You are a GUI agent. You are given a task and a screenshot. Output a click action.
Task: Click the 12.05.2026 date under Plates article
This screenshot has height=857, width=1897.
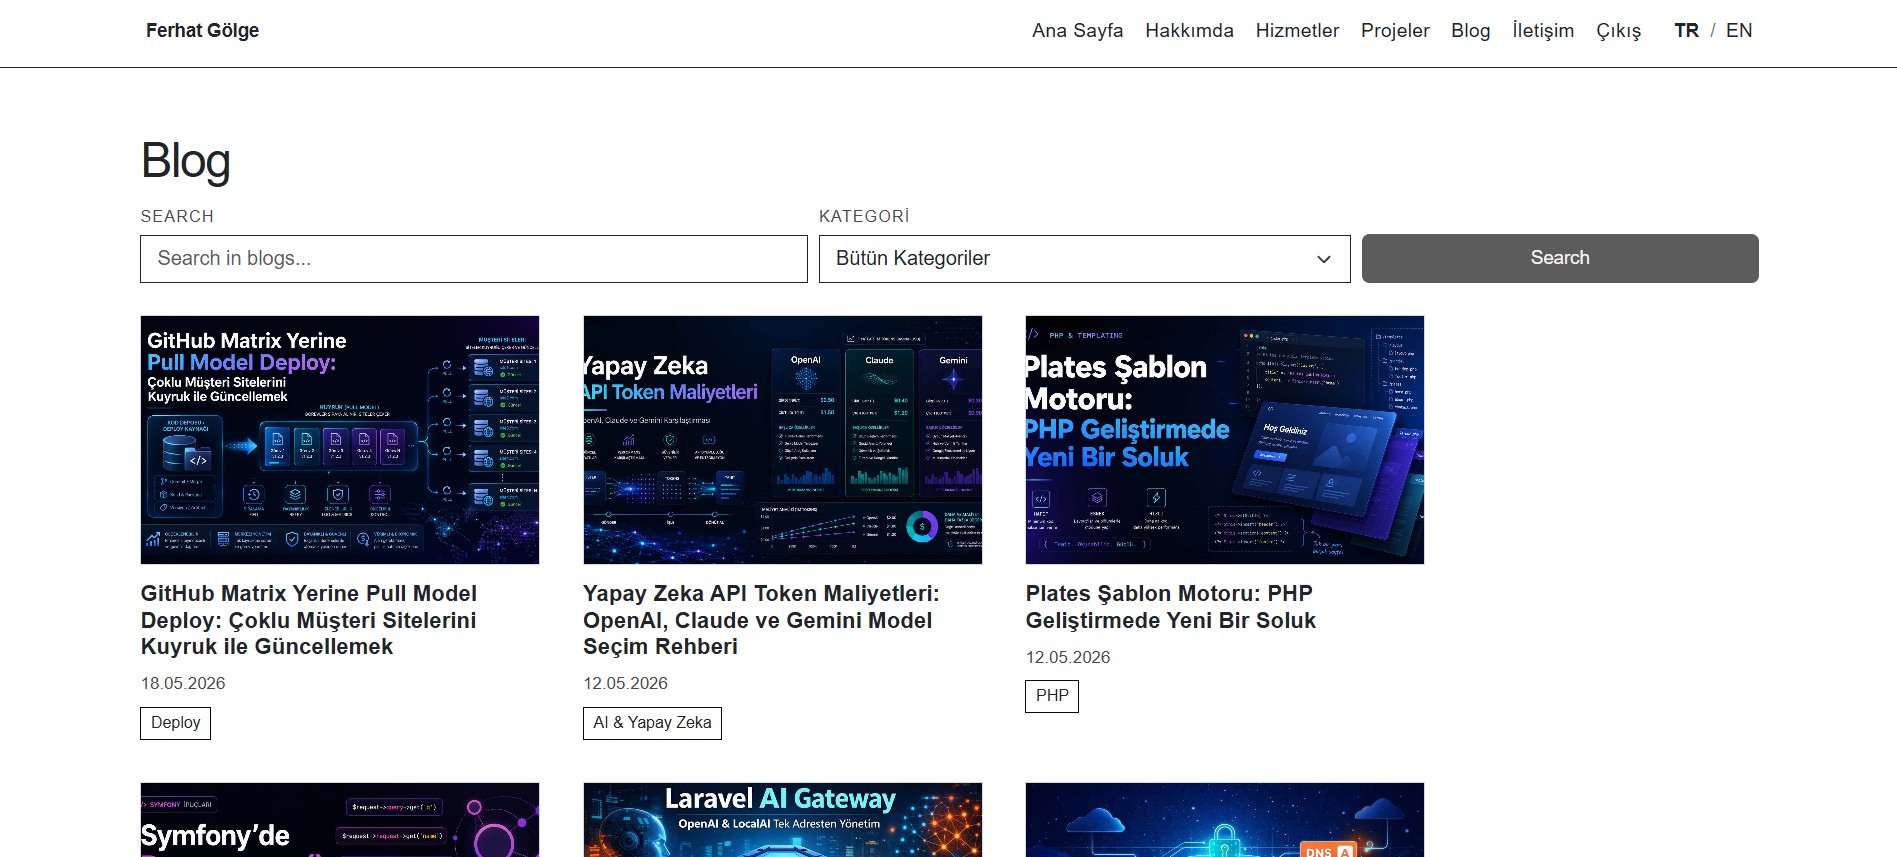(x=1068, y=658)
